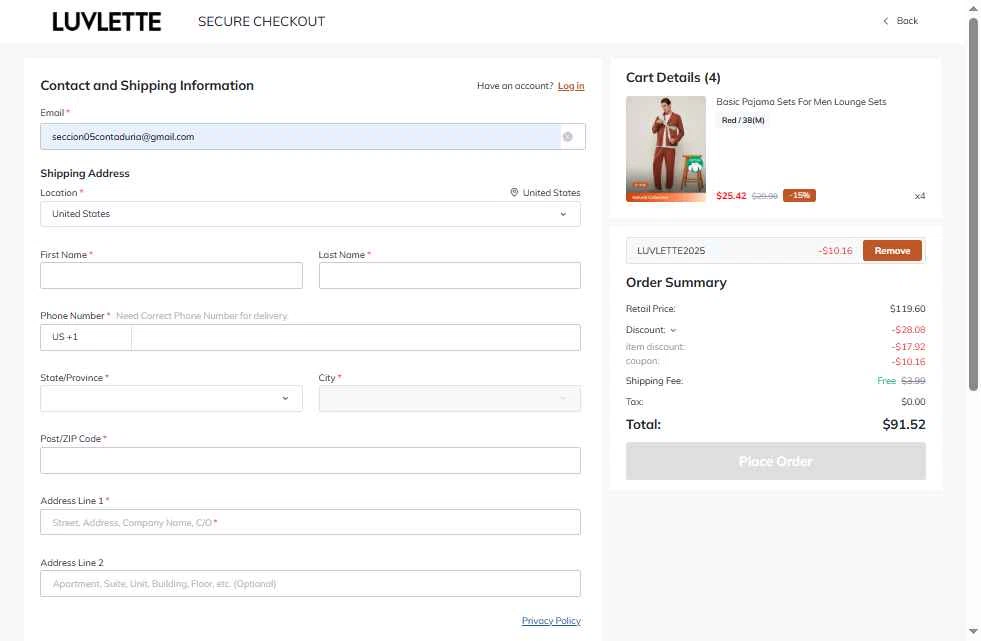Click the First Name input field

point(171,276)
